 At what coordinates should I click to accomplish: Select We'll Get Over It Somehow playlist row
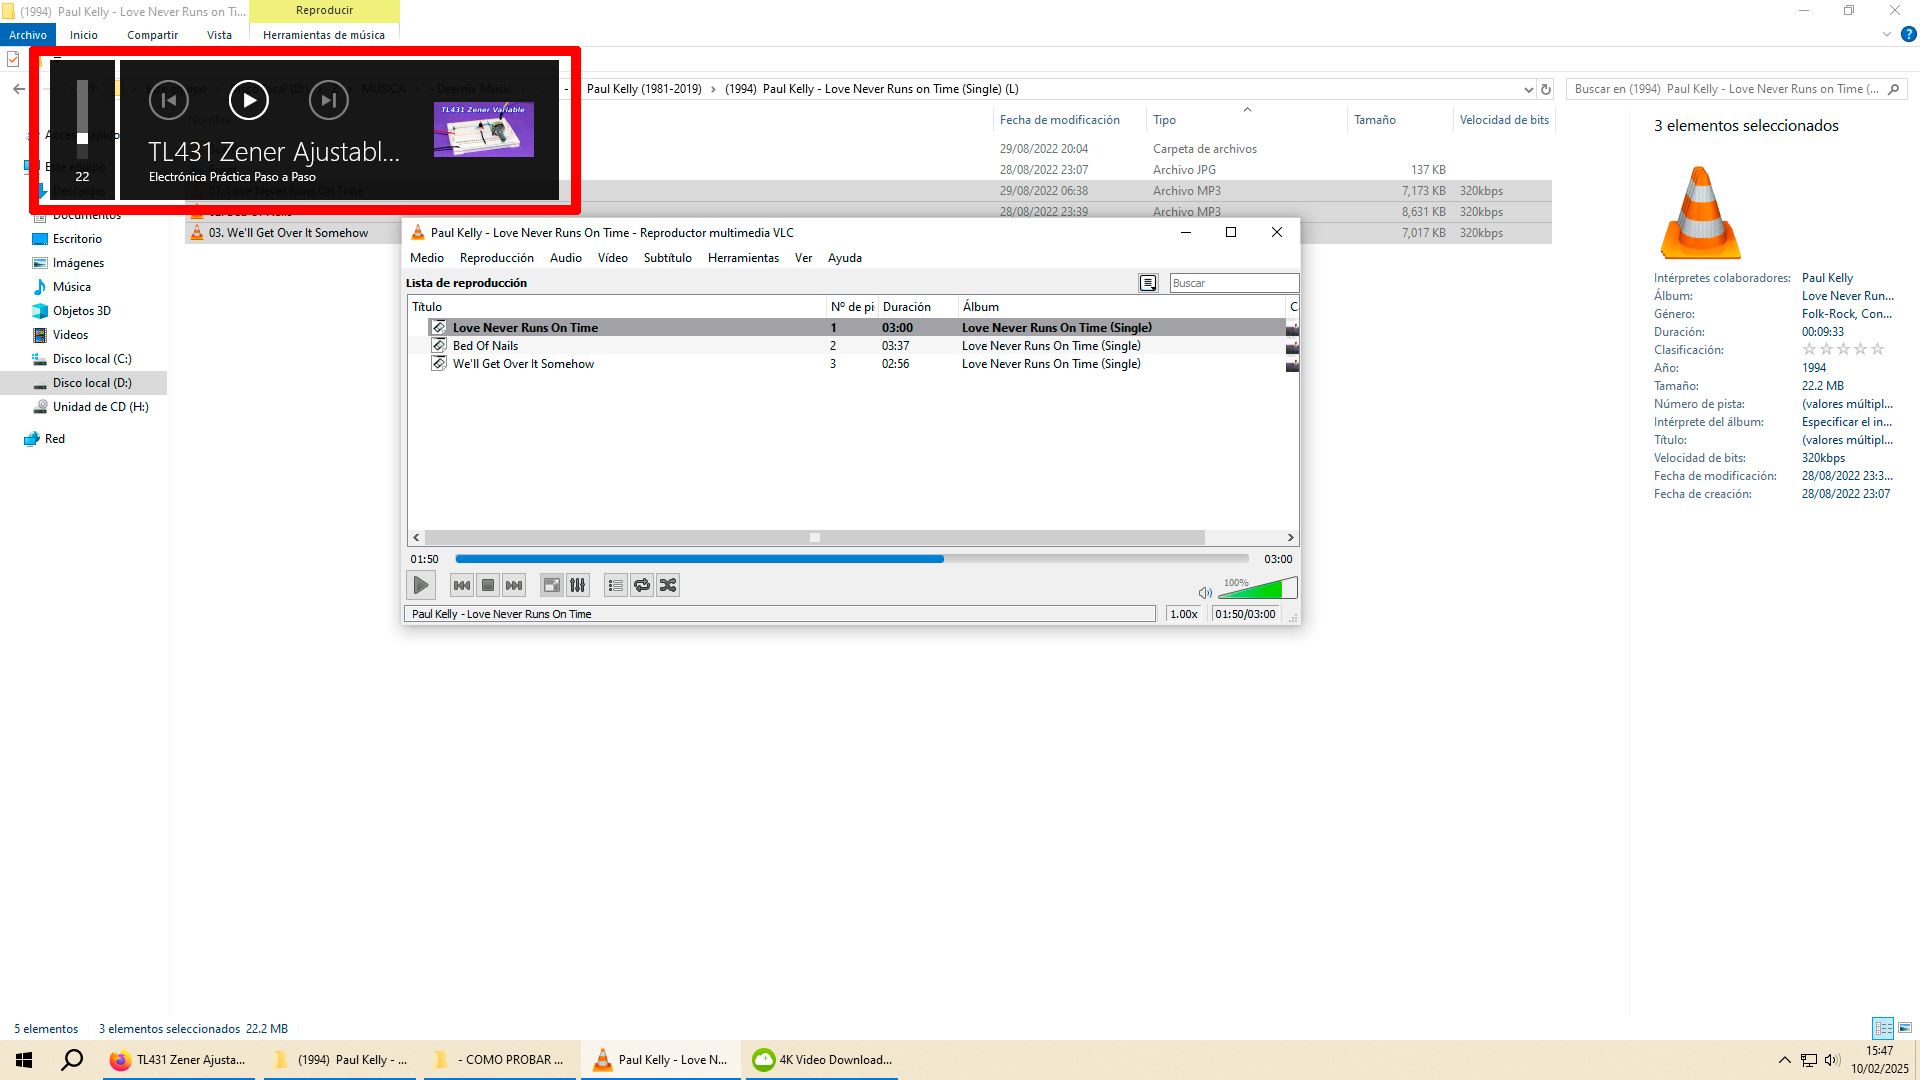852,364
